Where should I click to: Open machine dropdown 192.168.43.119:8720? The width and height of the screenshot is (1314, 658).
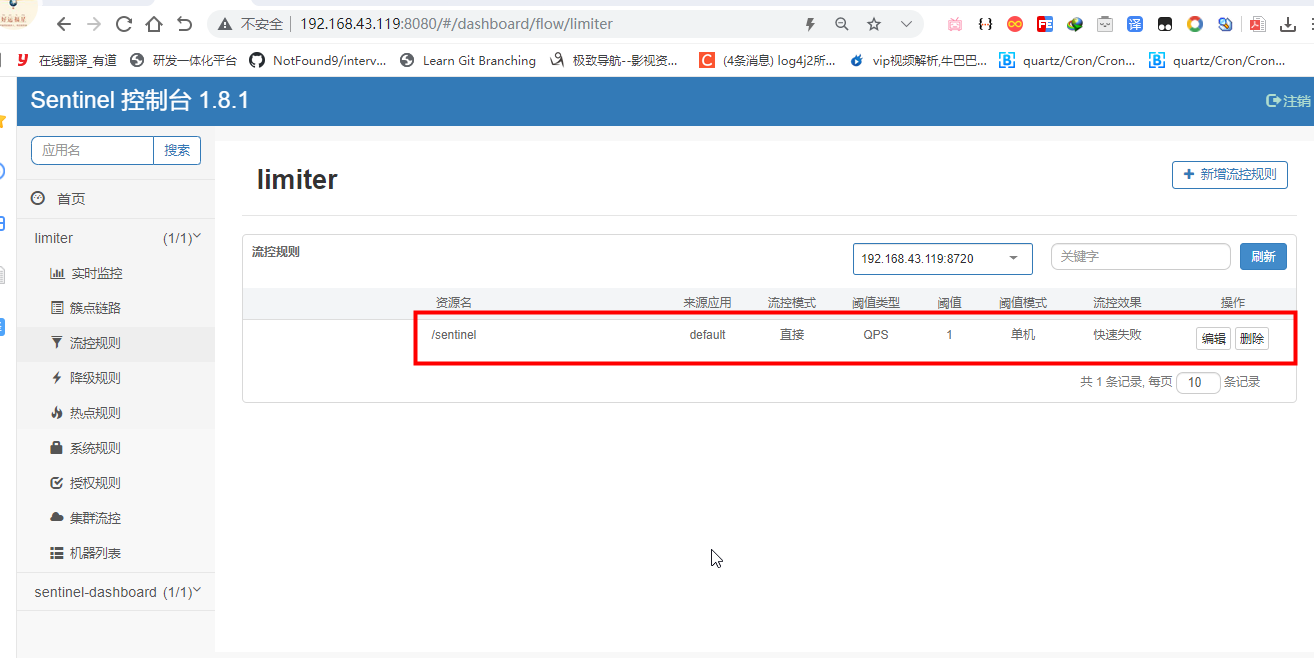(x=942, y=258)
